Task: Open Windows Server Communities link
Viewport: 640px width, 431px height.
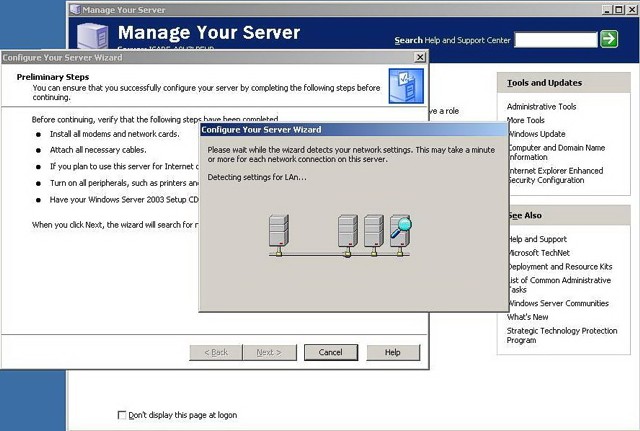Action: point(558,303)
